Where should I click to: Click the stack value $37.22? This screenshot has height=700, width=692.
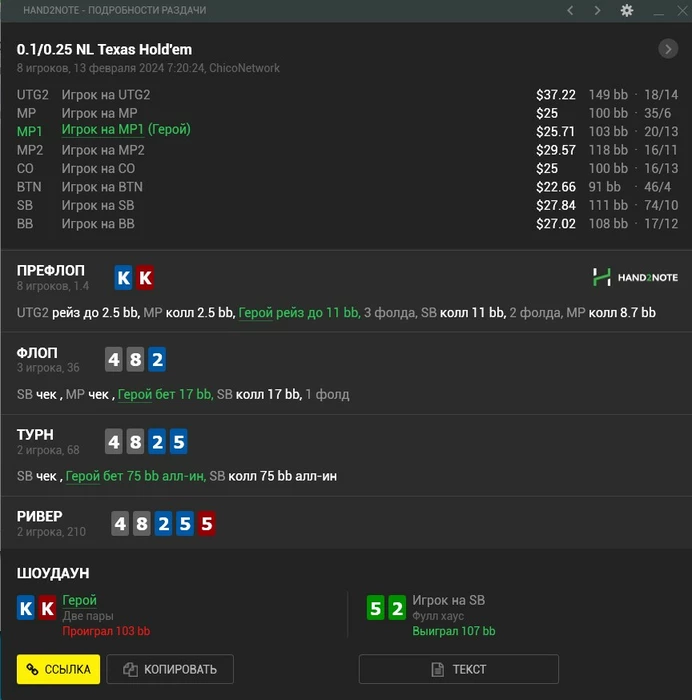[556, 95]
